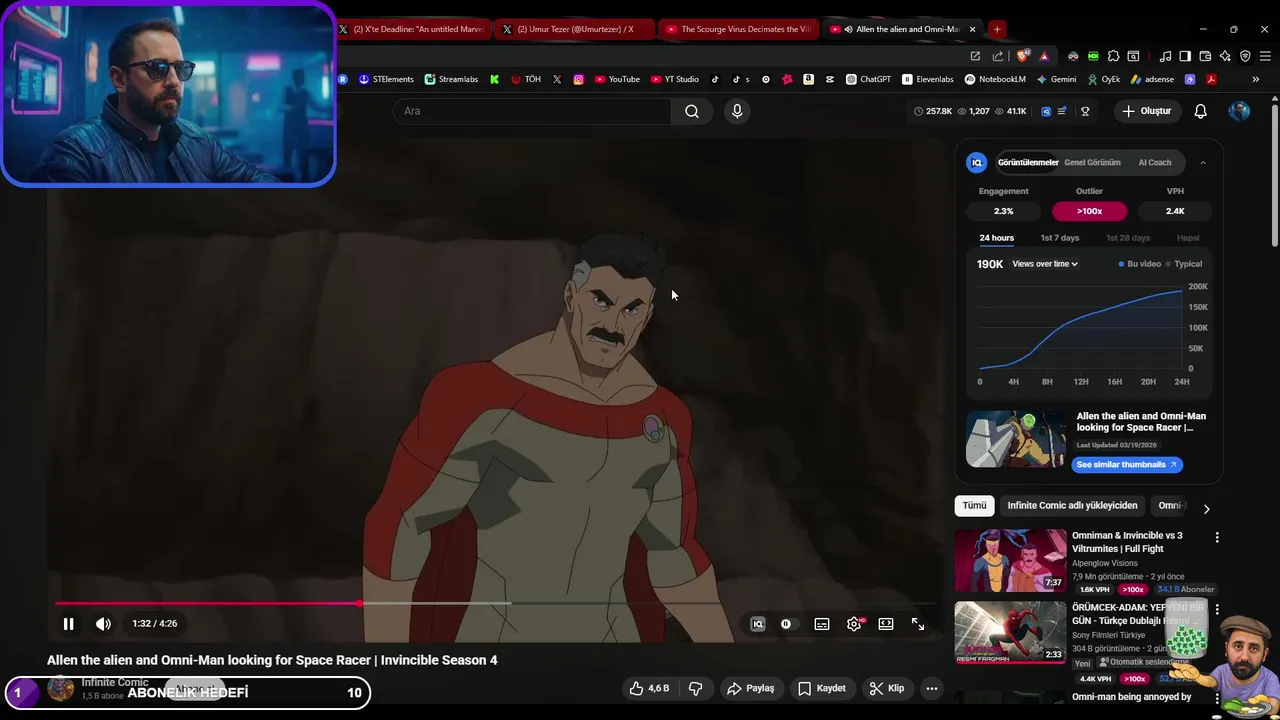Click the >100x Outlier badge

(x=1089, y=211)
